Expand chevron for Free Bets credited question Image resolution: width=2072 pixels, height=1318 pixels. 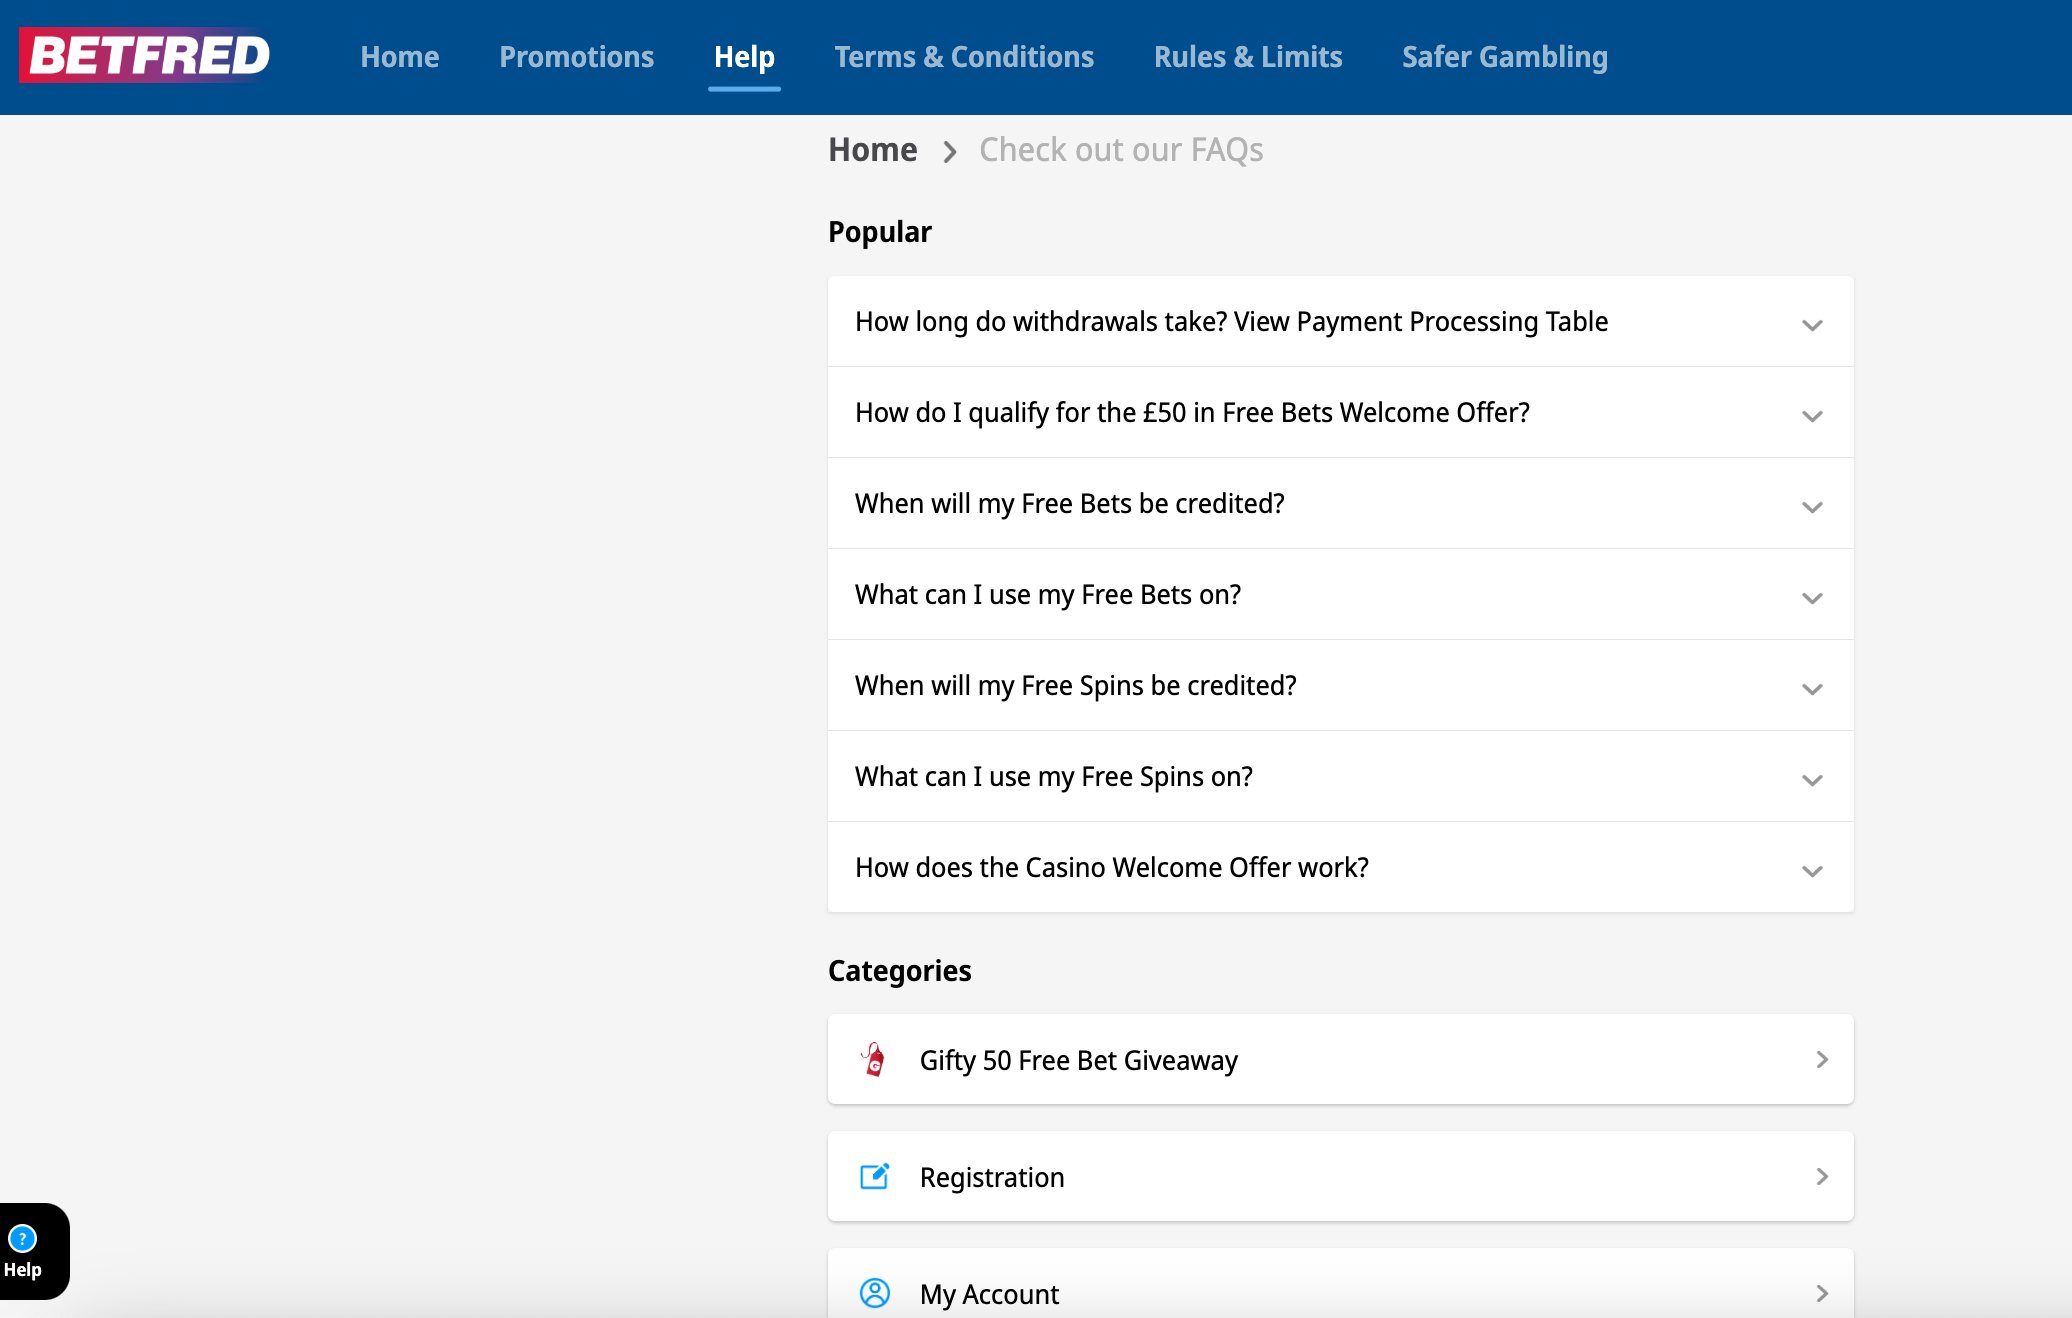click(x=1812, y=507)
